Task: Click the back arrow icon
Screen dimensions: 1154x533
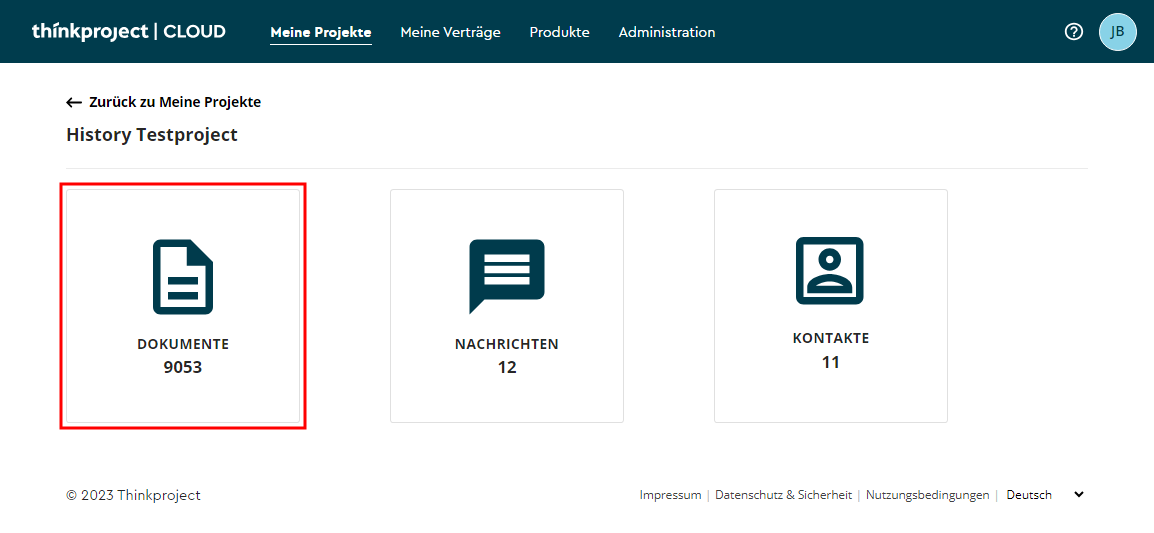Action: [74, 102]
